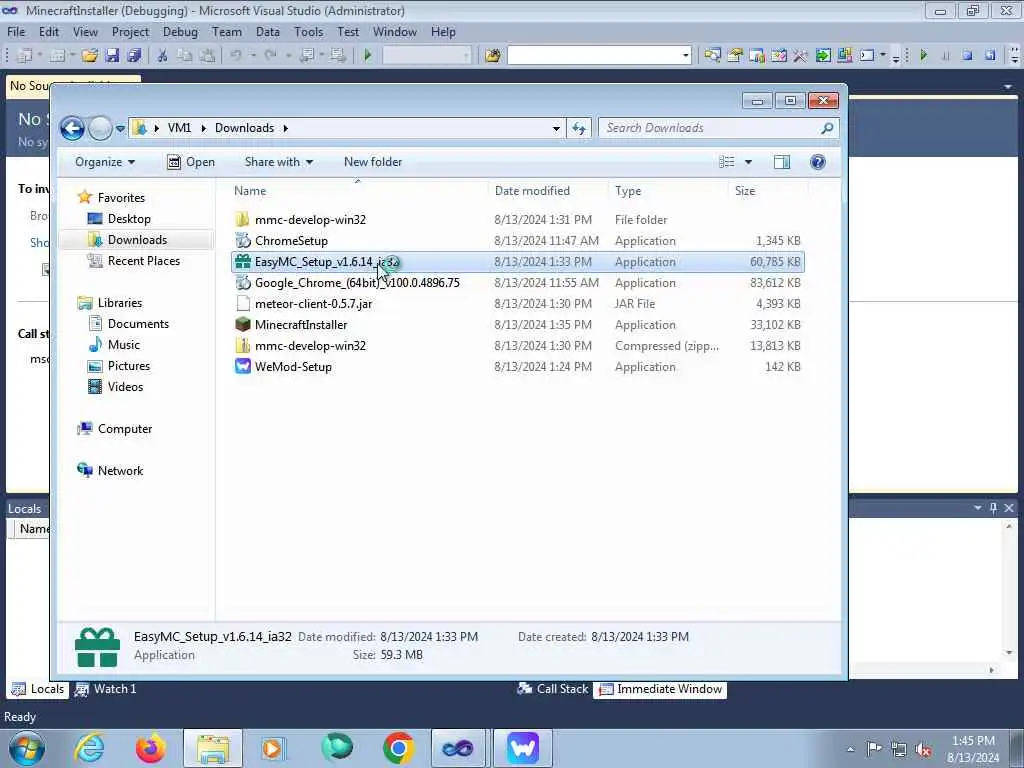This screenshot has width=1024, height=768.
Task: Open Tools menu in Visual Studio
Action: 308,31
